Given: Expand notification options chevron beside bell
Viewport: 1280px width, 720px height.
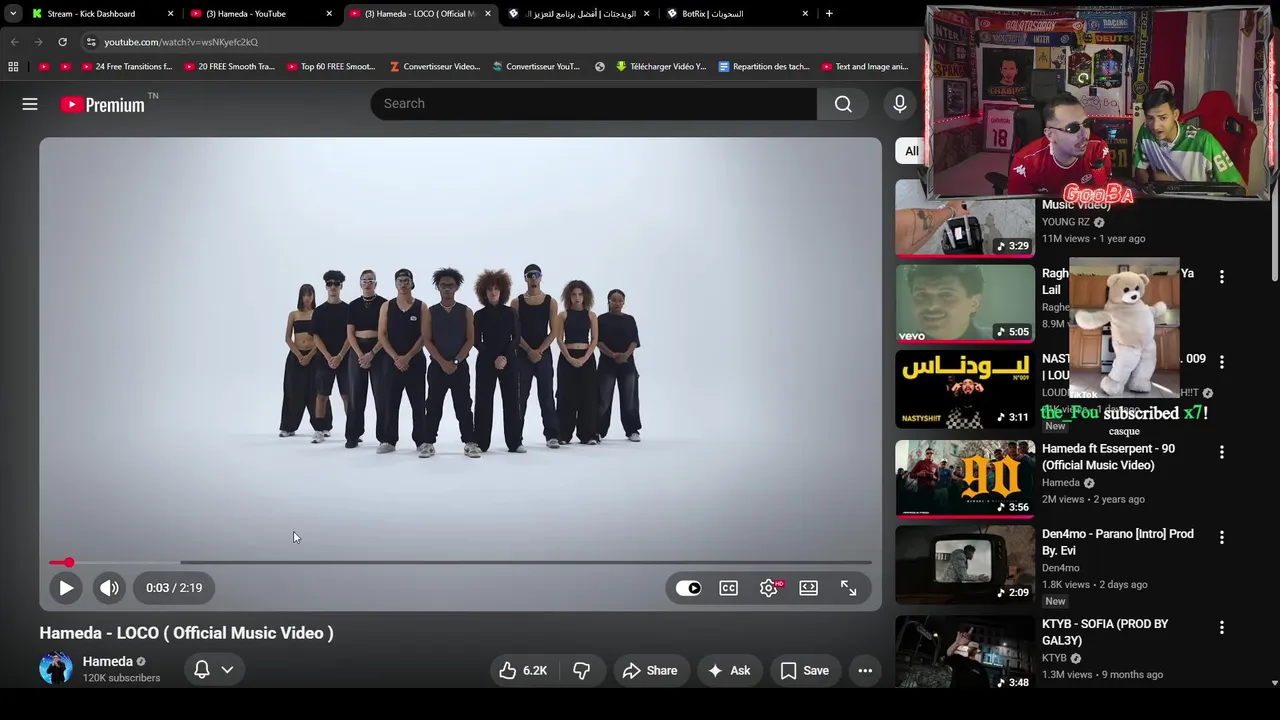Looking at the screenshot, I should point(227,670).
